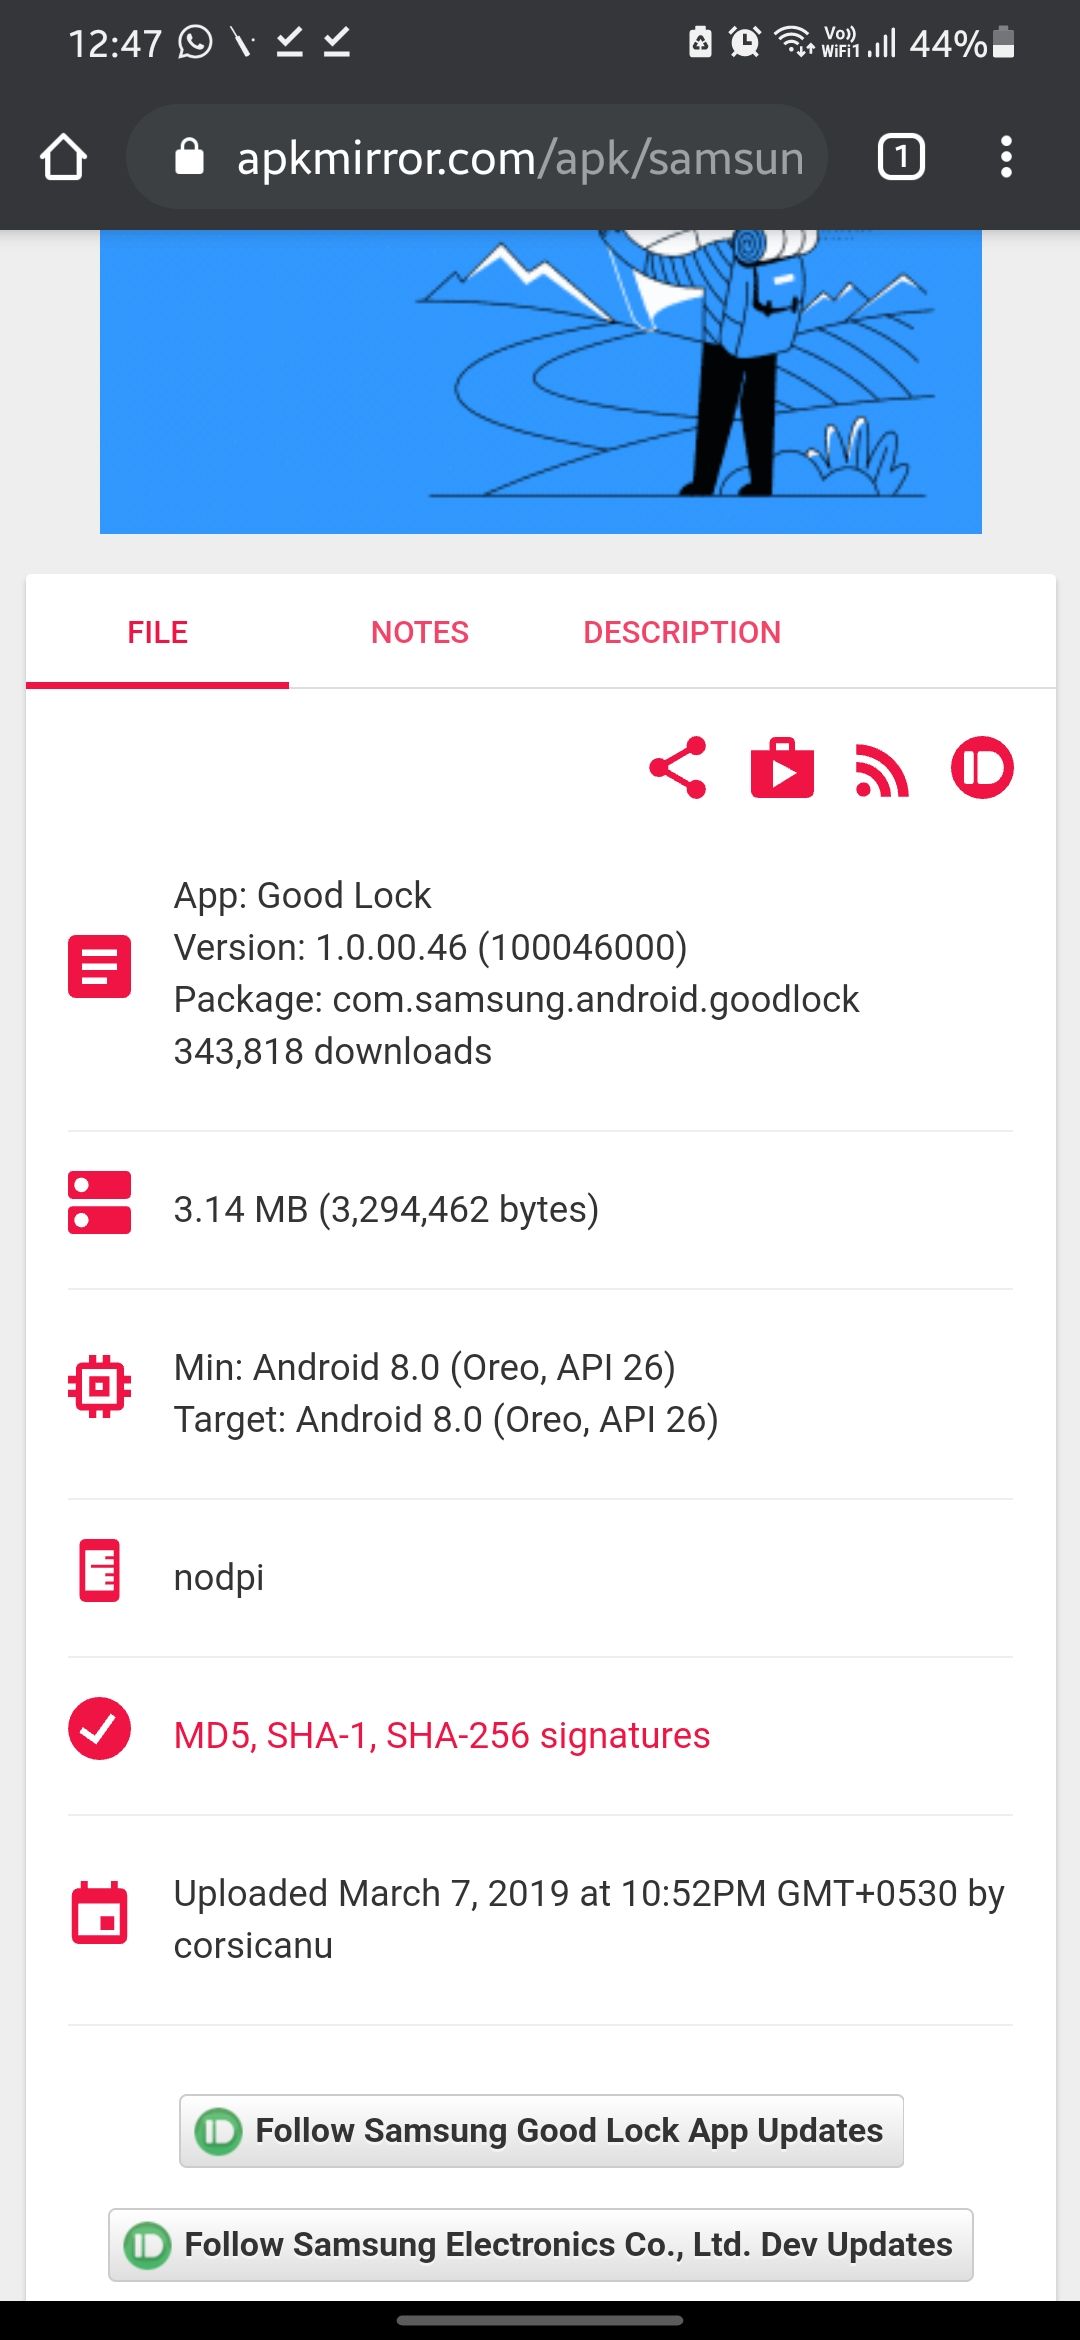Screen dimensions: 1080x2340
Task: Follow Samsung Good Lock App Updates
Action: coord(541,2130)
